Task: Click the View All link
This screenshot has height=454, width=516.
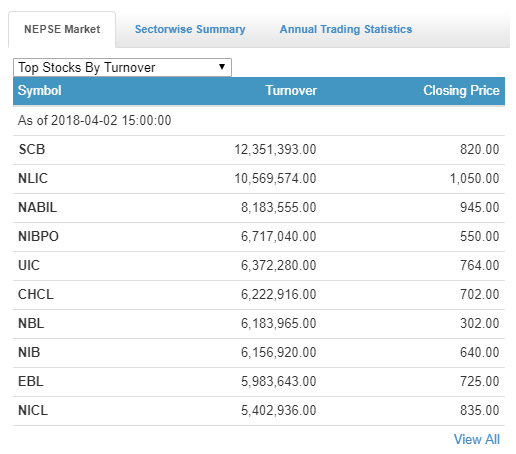Action: pyautogui.click(x=477, y=439)
